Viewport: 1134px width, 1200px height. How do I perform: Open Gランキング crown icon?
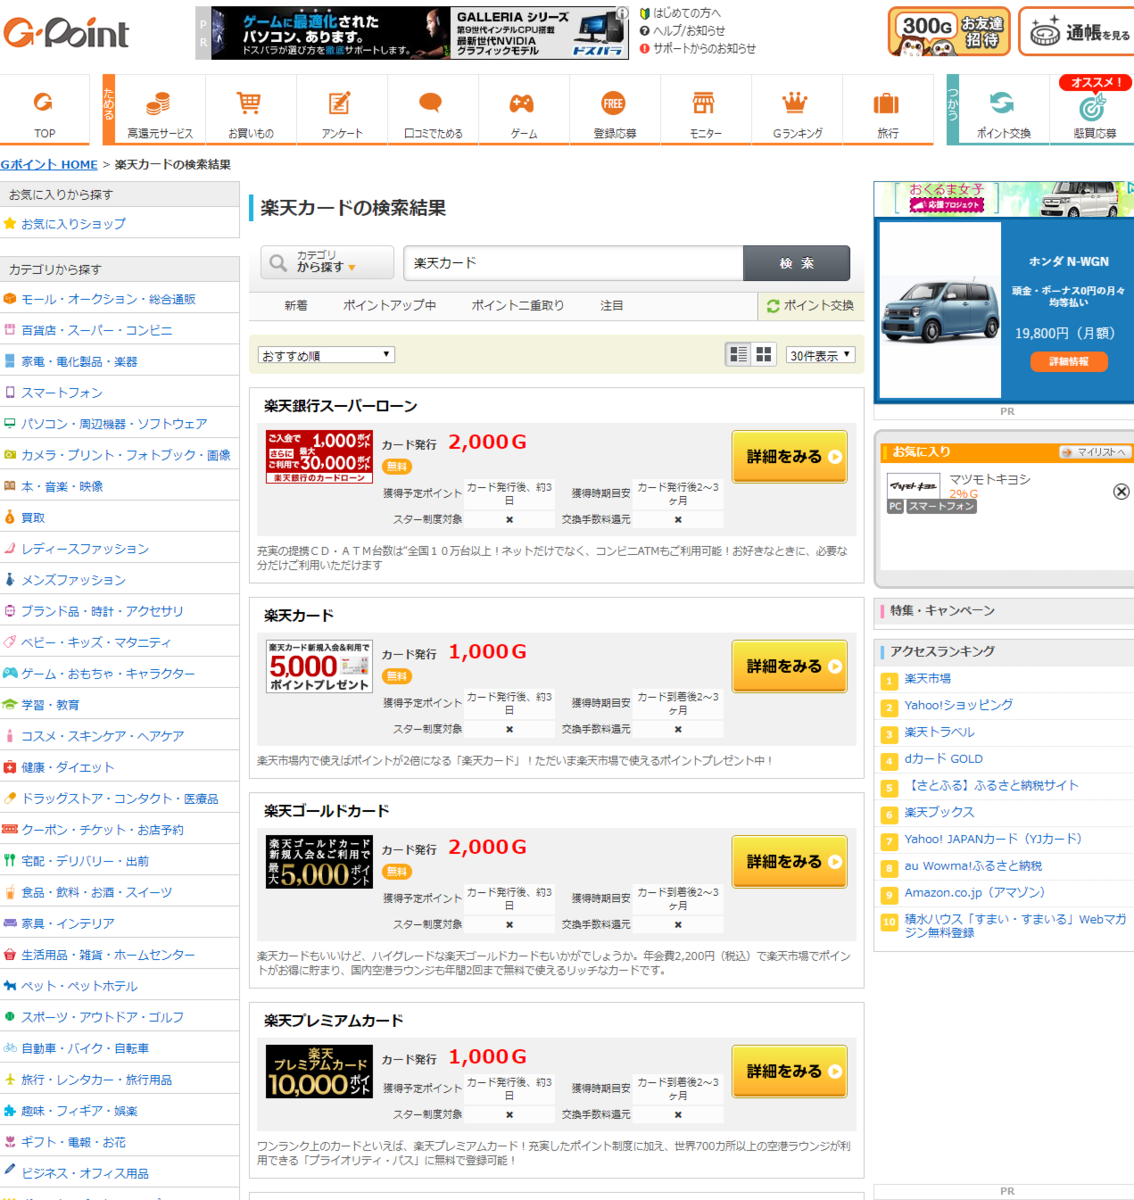click(795, 102)
